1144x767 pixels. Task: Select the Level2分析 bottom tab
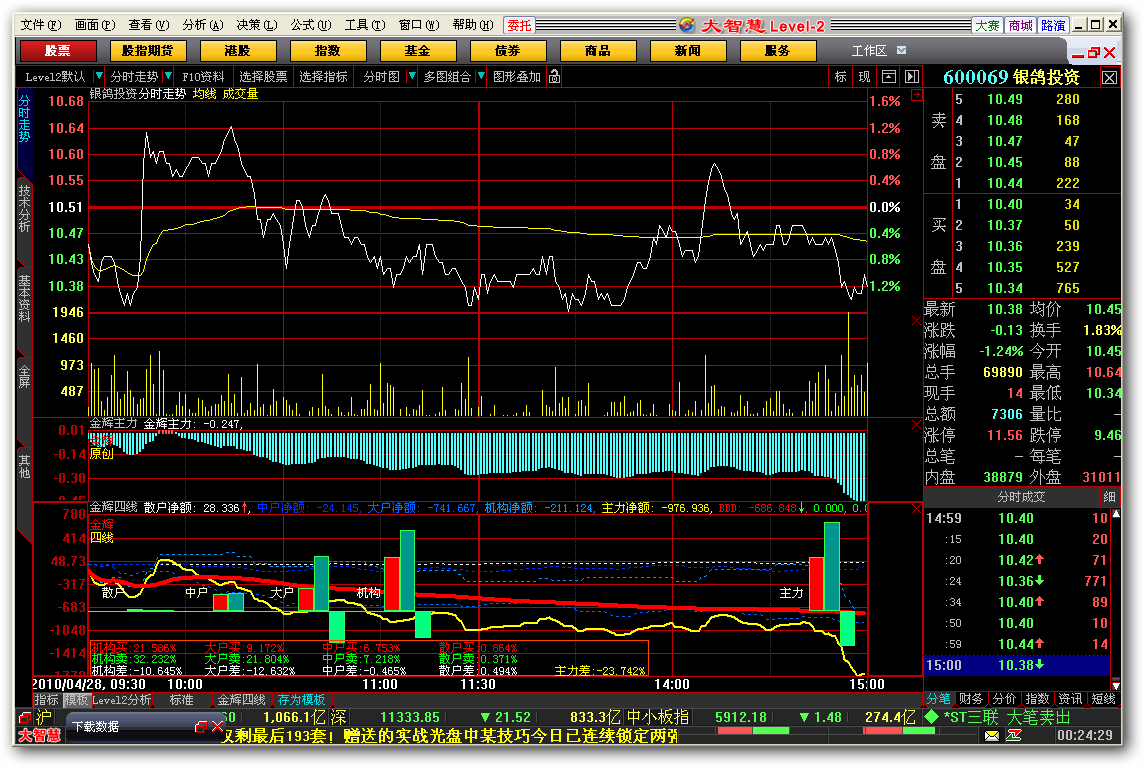coord(121,700)
